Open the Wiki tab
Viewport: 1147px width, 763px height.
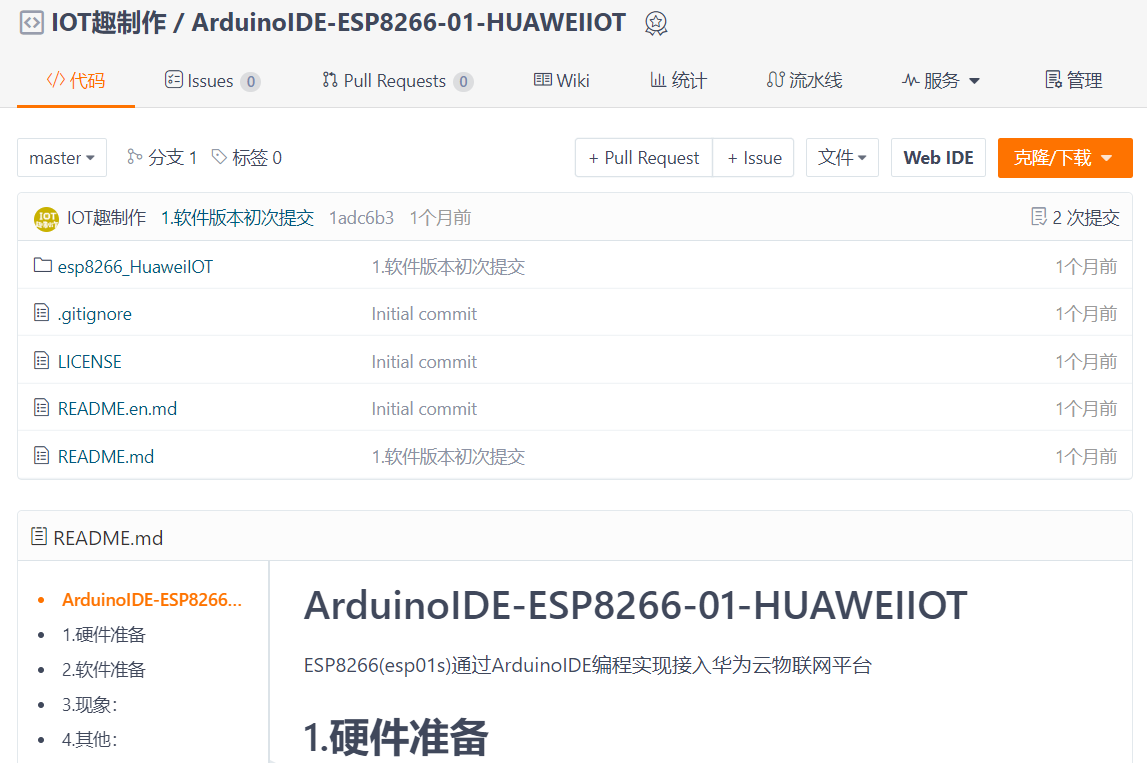[561, 80]
